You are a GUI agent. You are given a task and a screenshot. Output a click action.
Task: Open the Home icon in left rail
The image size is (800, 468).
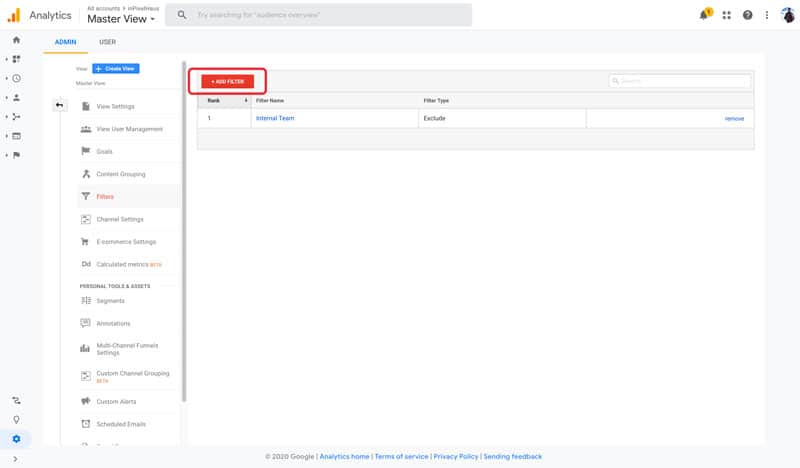pyautogui.click(x=16, y=40)
